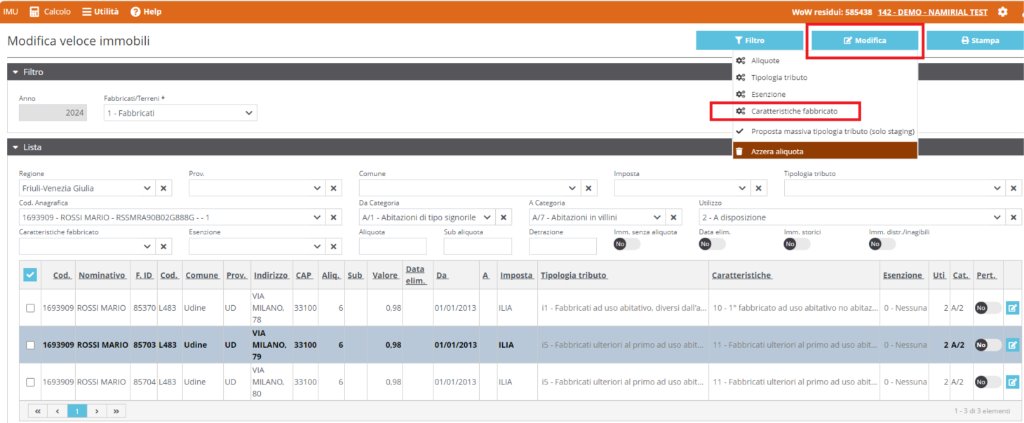Screen dimensions: 1024x423
Task: Click the Stampa button
Action: (x=976, y=40)
